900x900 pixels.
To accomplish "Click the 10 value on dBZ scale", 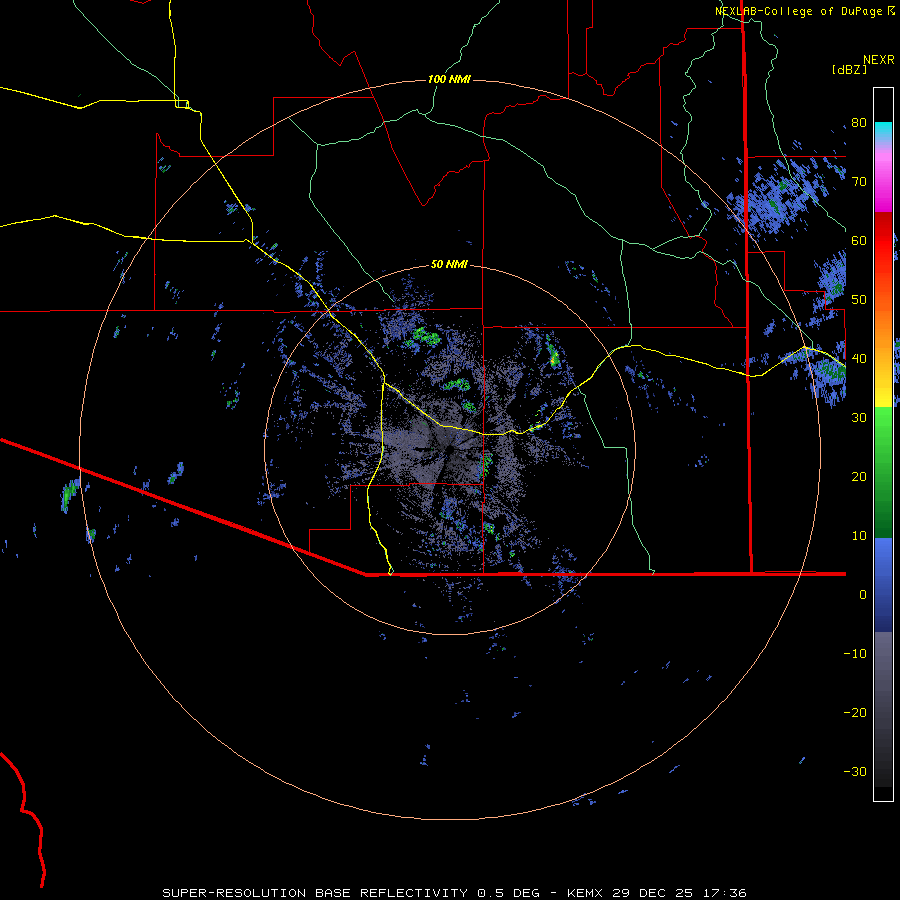I will click(x=859, y=536).
